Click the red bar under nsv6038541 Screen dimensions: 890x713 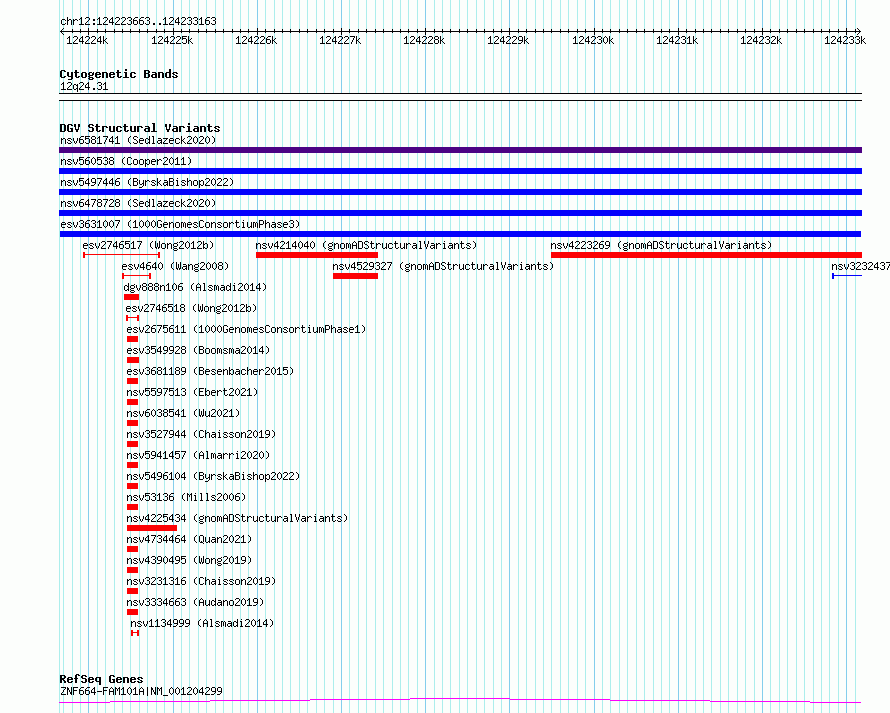pyautogui.click(x=132, y=423)
